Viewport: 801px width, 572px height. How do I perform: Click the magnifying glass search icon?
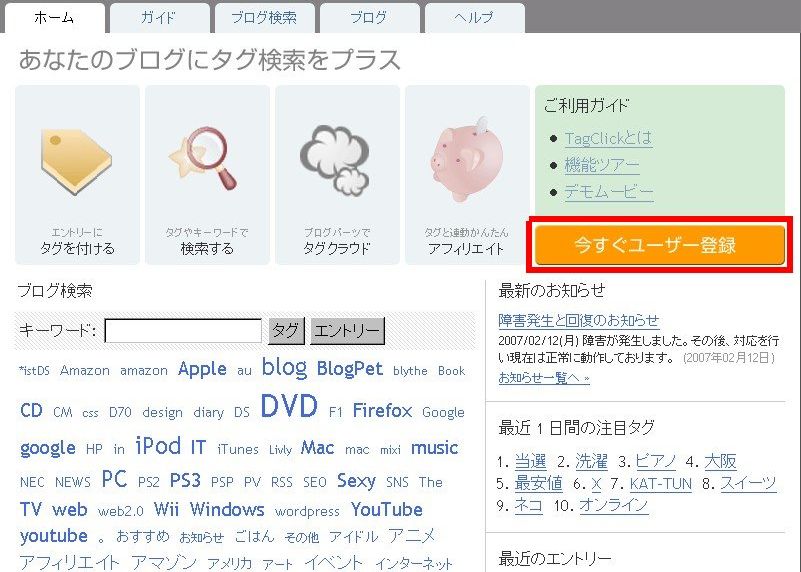click(x=204, y=158)
